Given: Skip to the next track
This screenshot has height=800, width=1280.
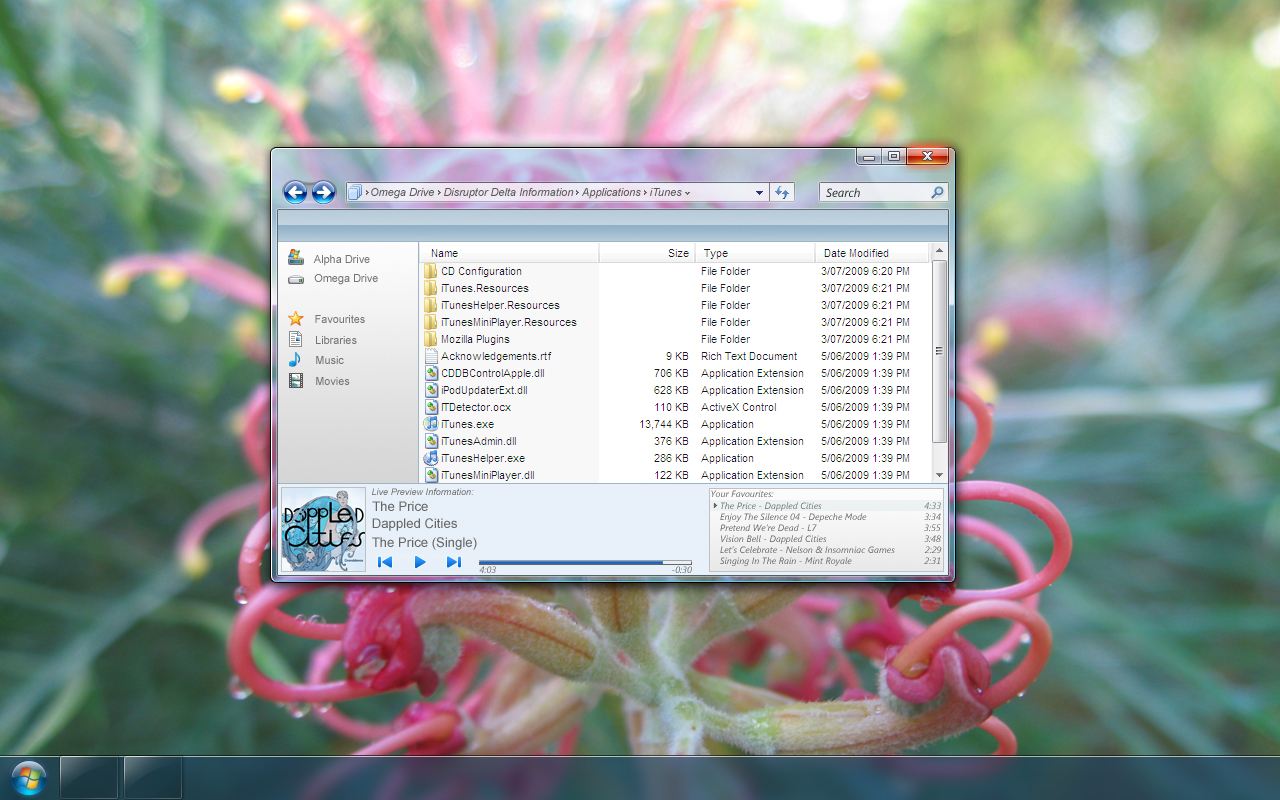Looking at the screenshot, I should coord(453,562).
